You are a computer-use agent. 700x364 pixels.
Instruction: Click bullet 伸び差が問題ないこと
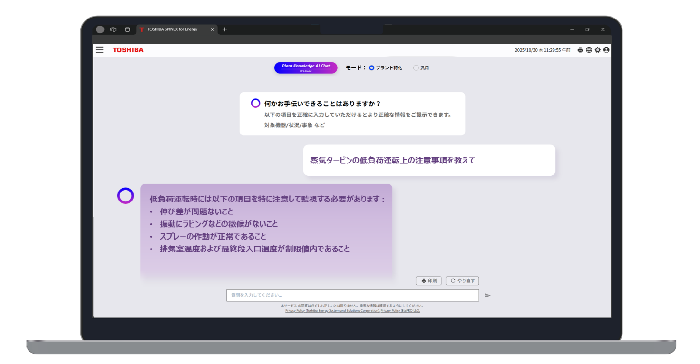[x=196, y=211]
